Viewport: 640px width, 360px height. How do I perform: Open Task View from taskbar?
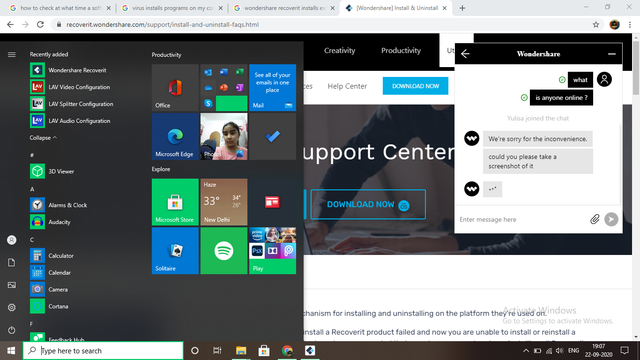[217, 351]
